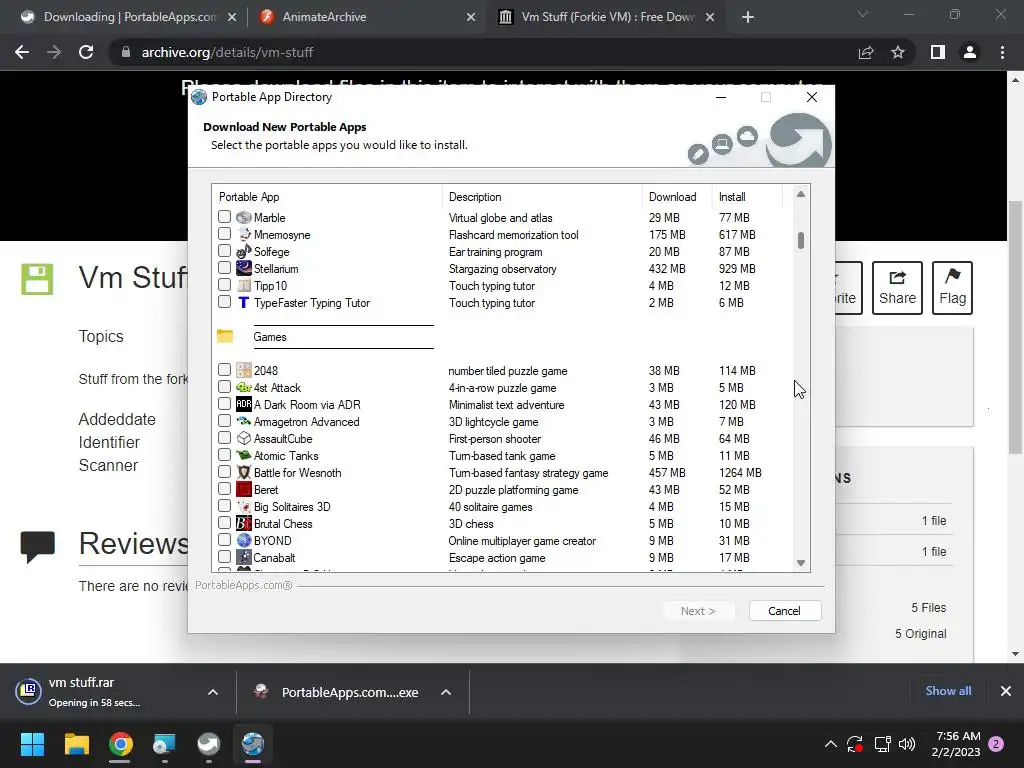Image resolution: width=1024 pixels, height=768 pixels.
Task: Click the Games category folder icon
Action: point(225,336)
